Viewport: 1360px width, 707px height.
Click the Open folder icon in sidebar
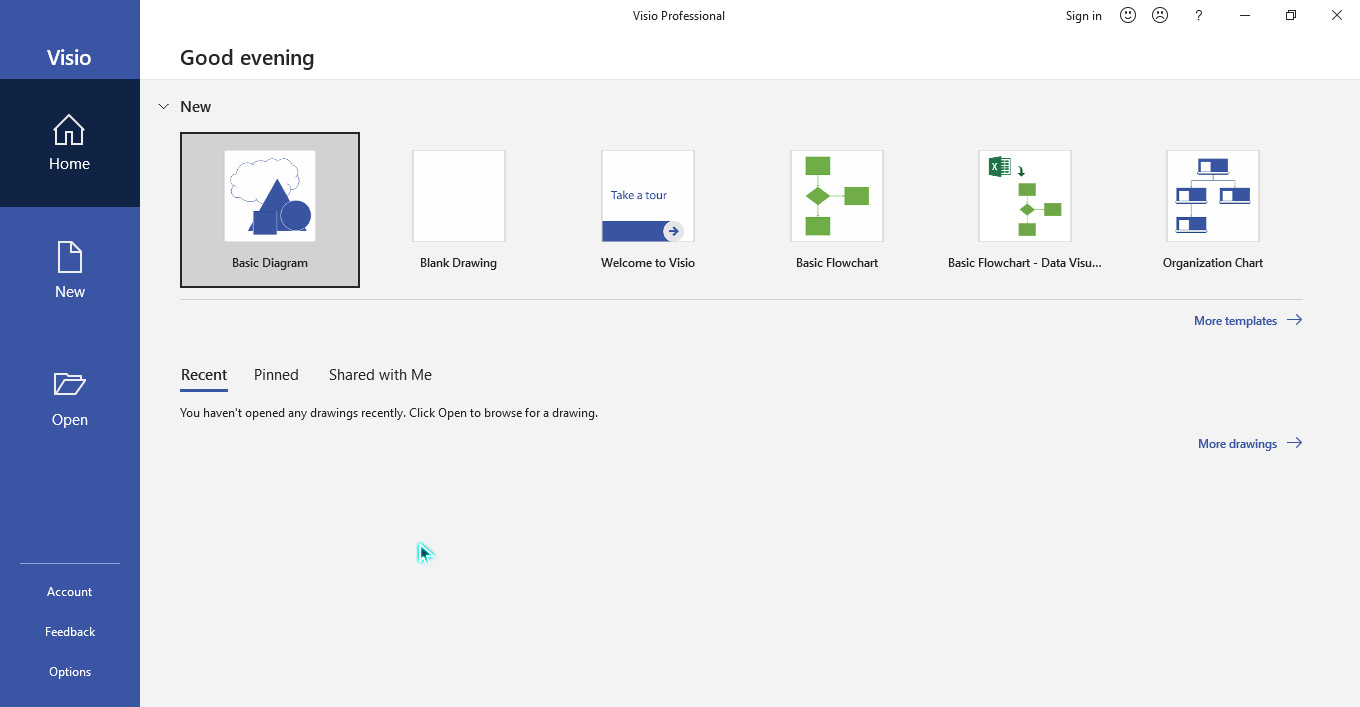pos(69,385)
